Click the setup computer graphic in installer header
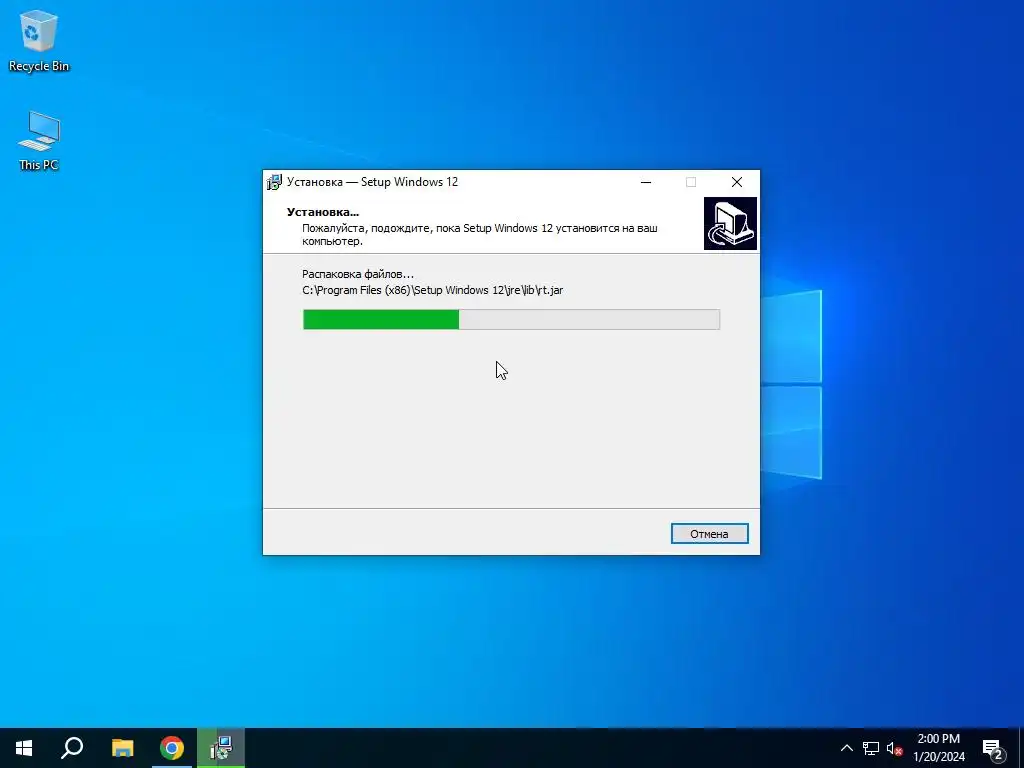This screenshot has width=1024, height=768. point(730,223)
